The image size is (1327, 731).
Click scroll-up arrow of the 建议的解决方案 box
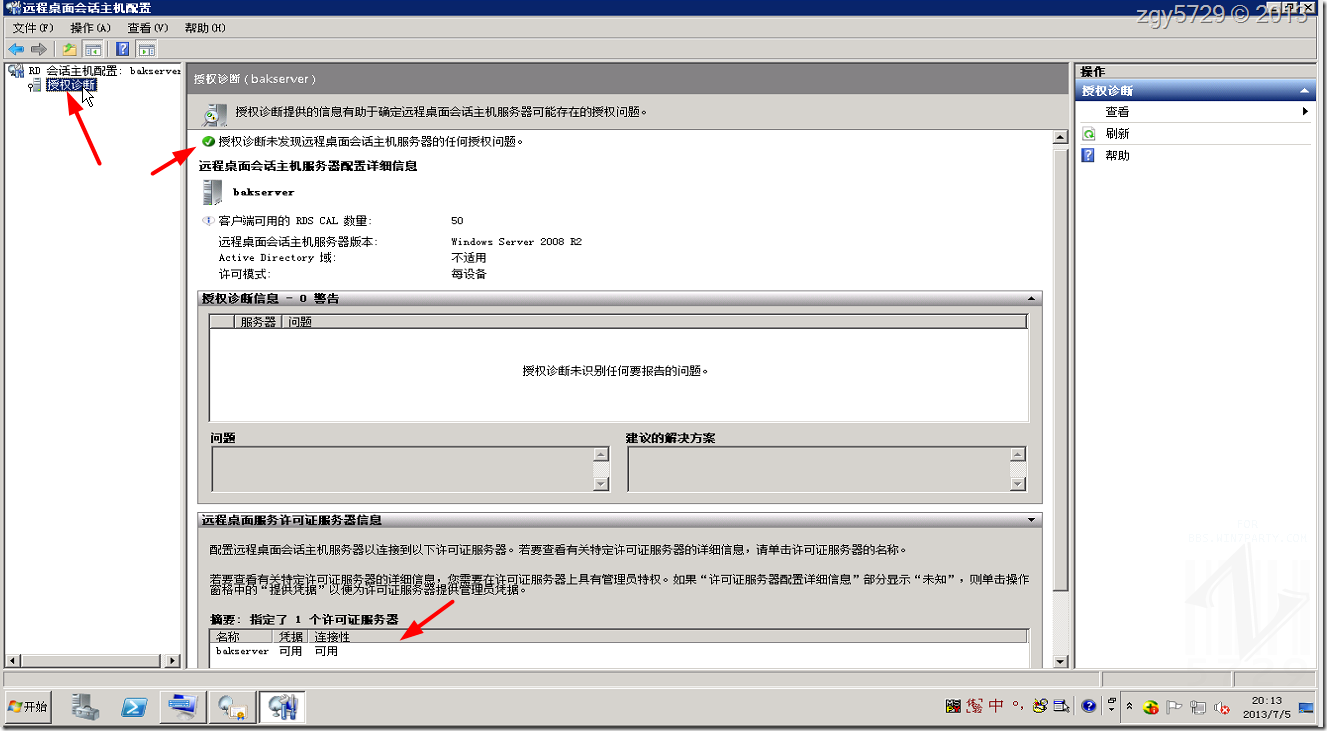[1017, 454]
